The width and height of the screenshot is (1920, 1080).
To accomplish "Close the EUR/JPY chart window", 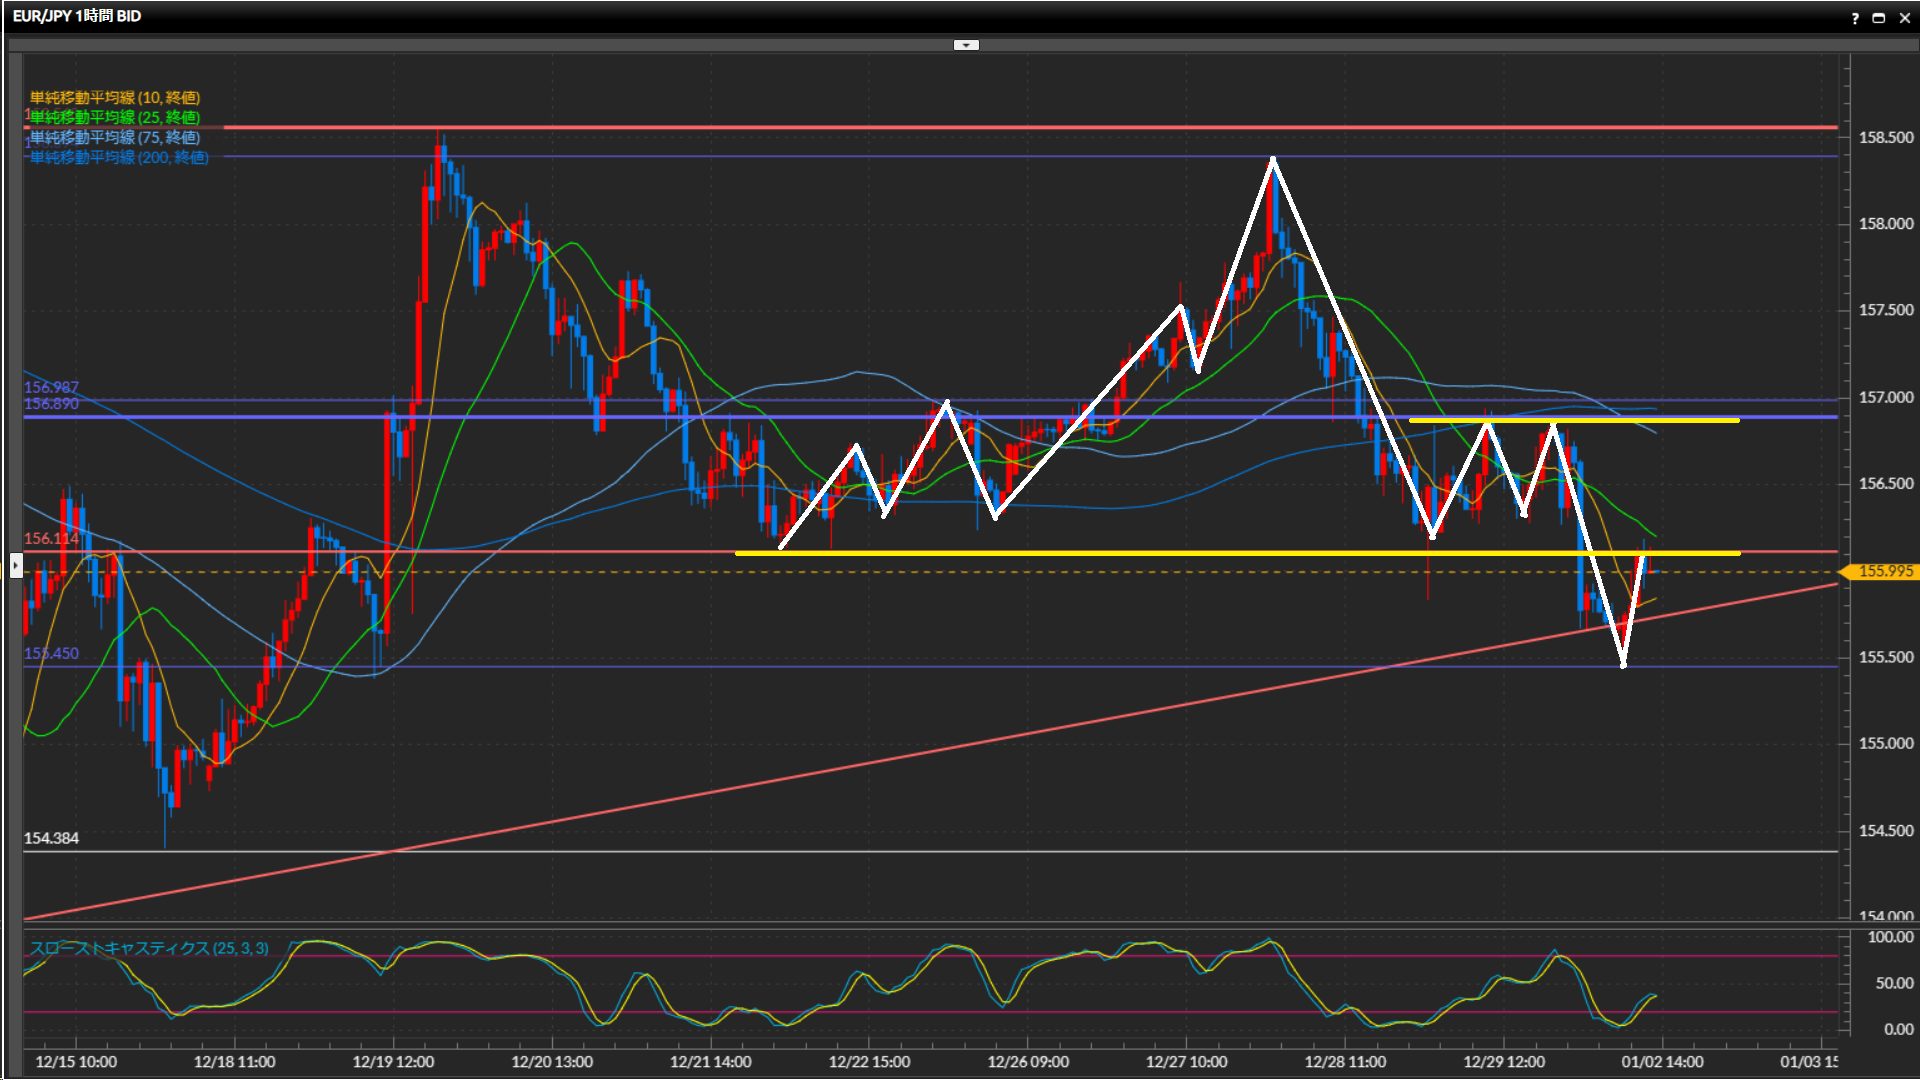I will coord(1903,18).
